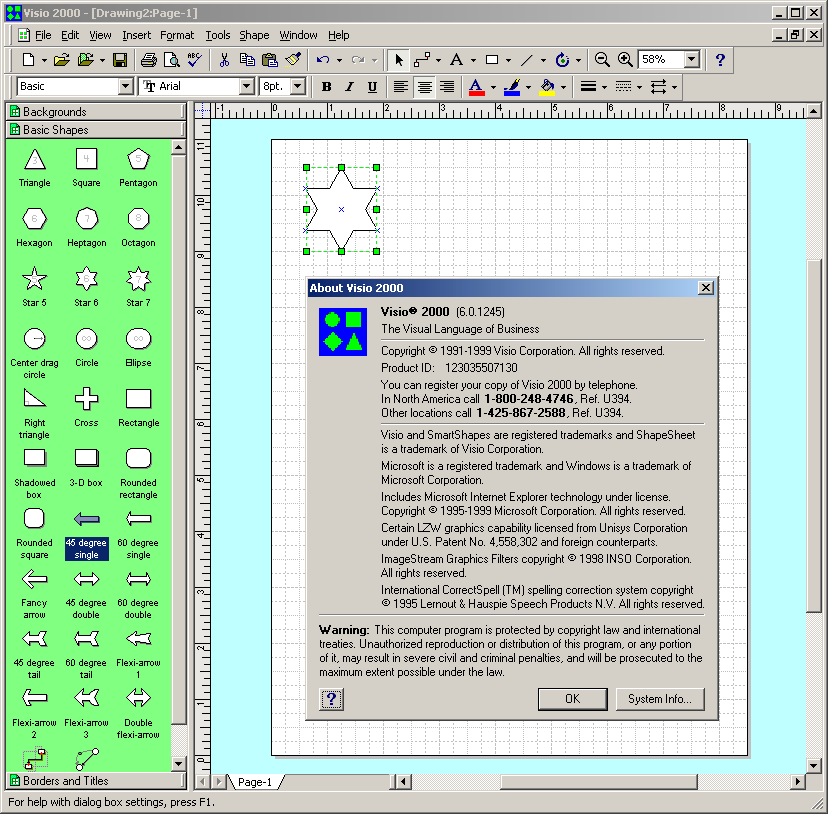
Task: Click the Paste clipboard icon
Action: [270, 60]
